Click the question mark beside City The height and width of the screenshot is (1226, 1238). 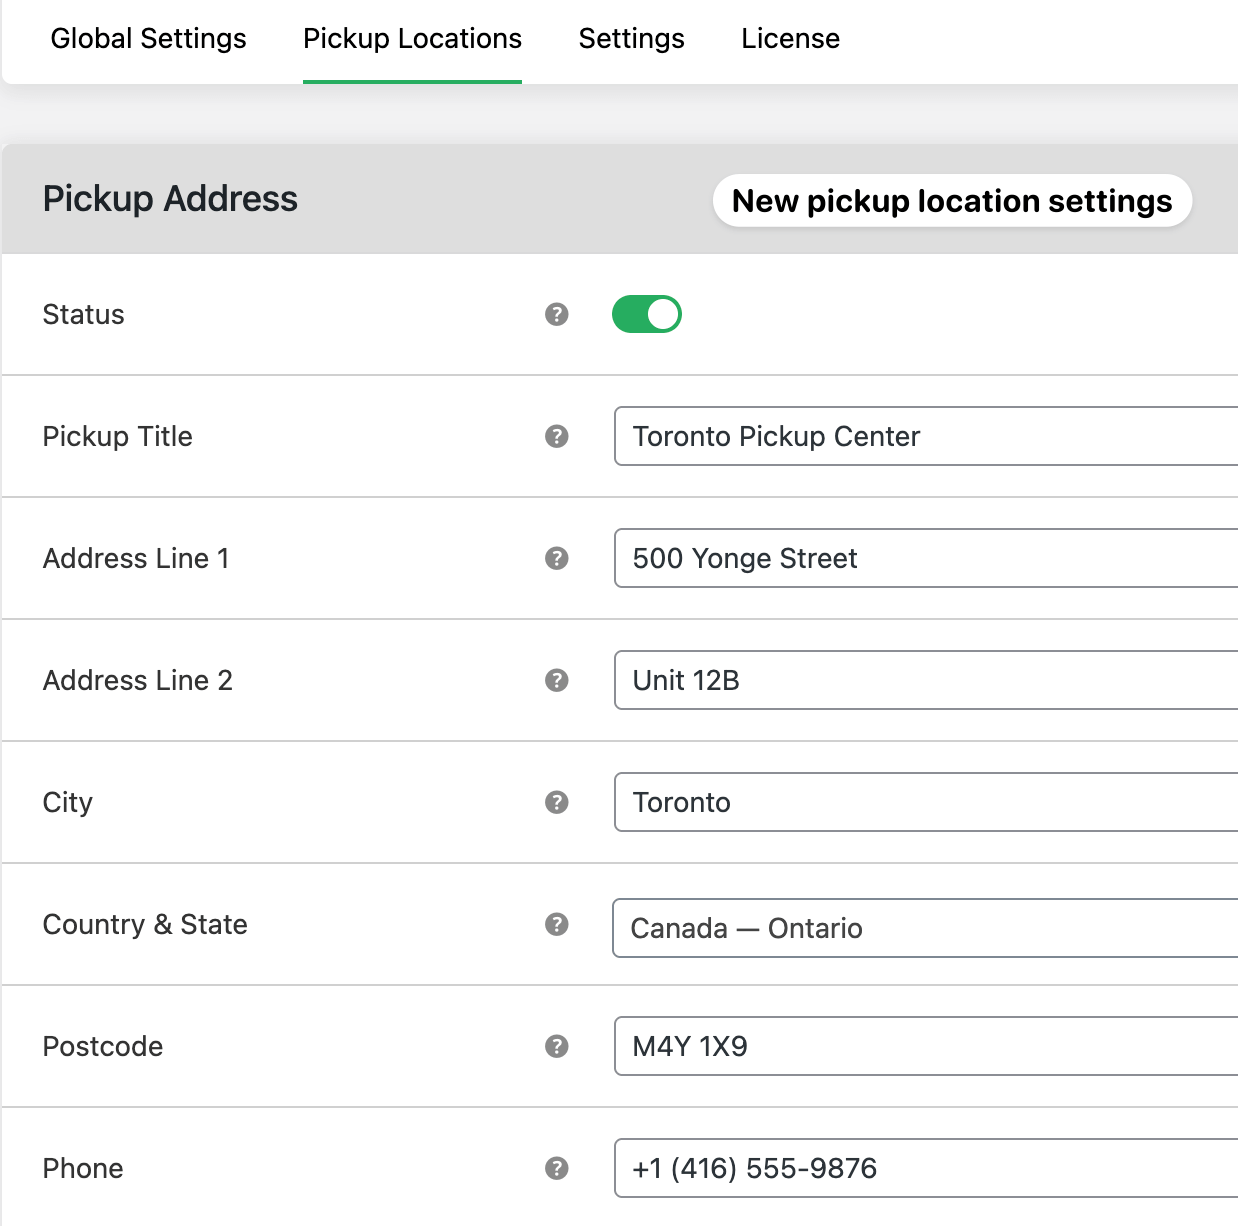coord(556,803)
